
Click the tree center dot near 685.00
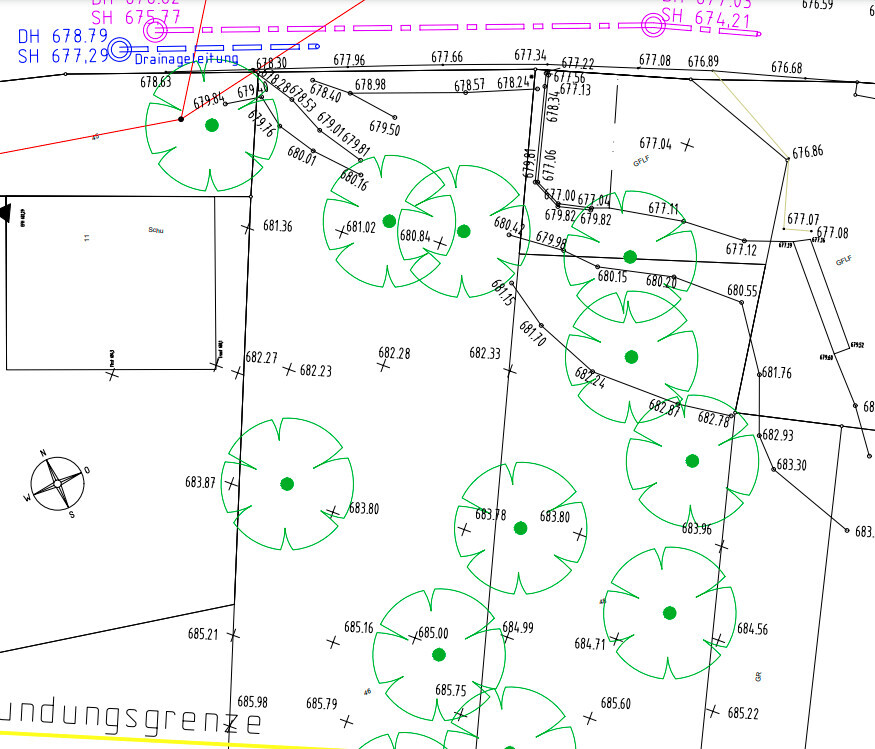click(x=438, y=655)
